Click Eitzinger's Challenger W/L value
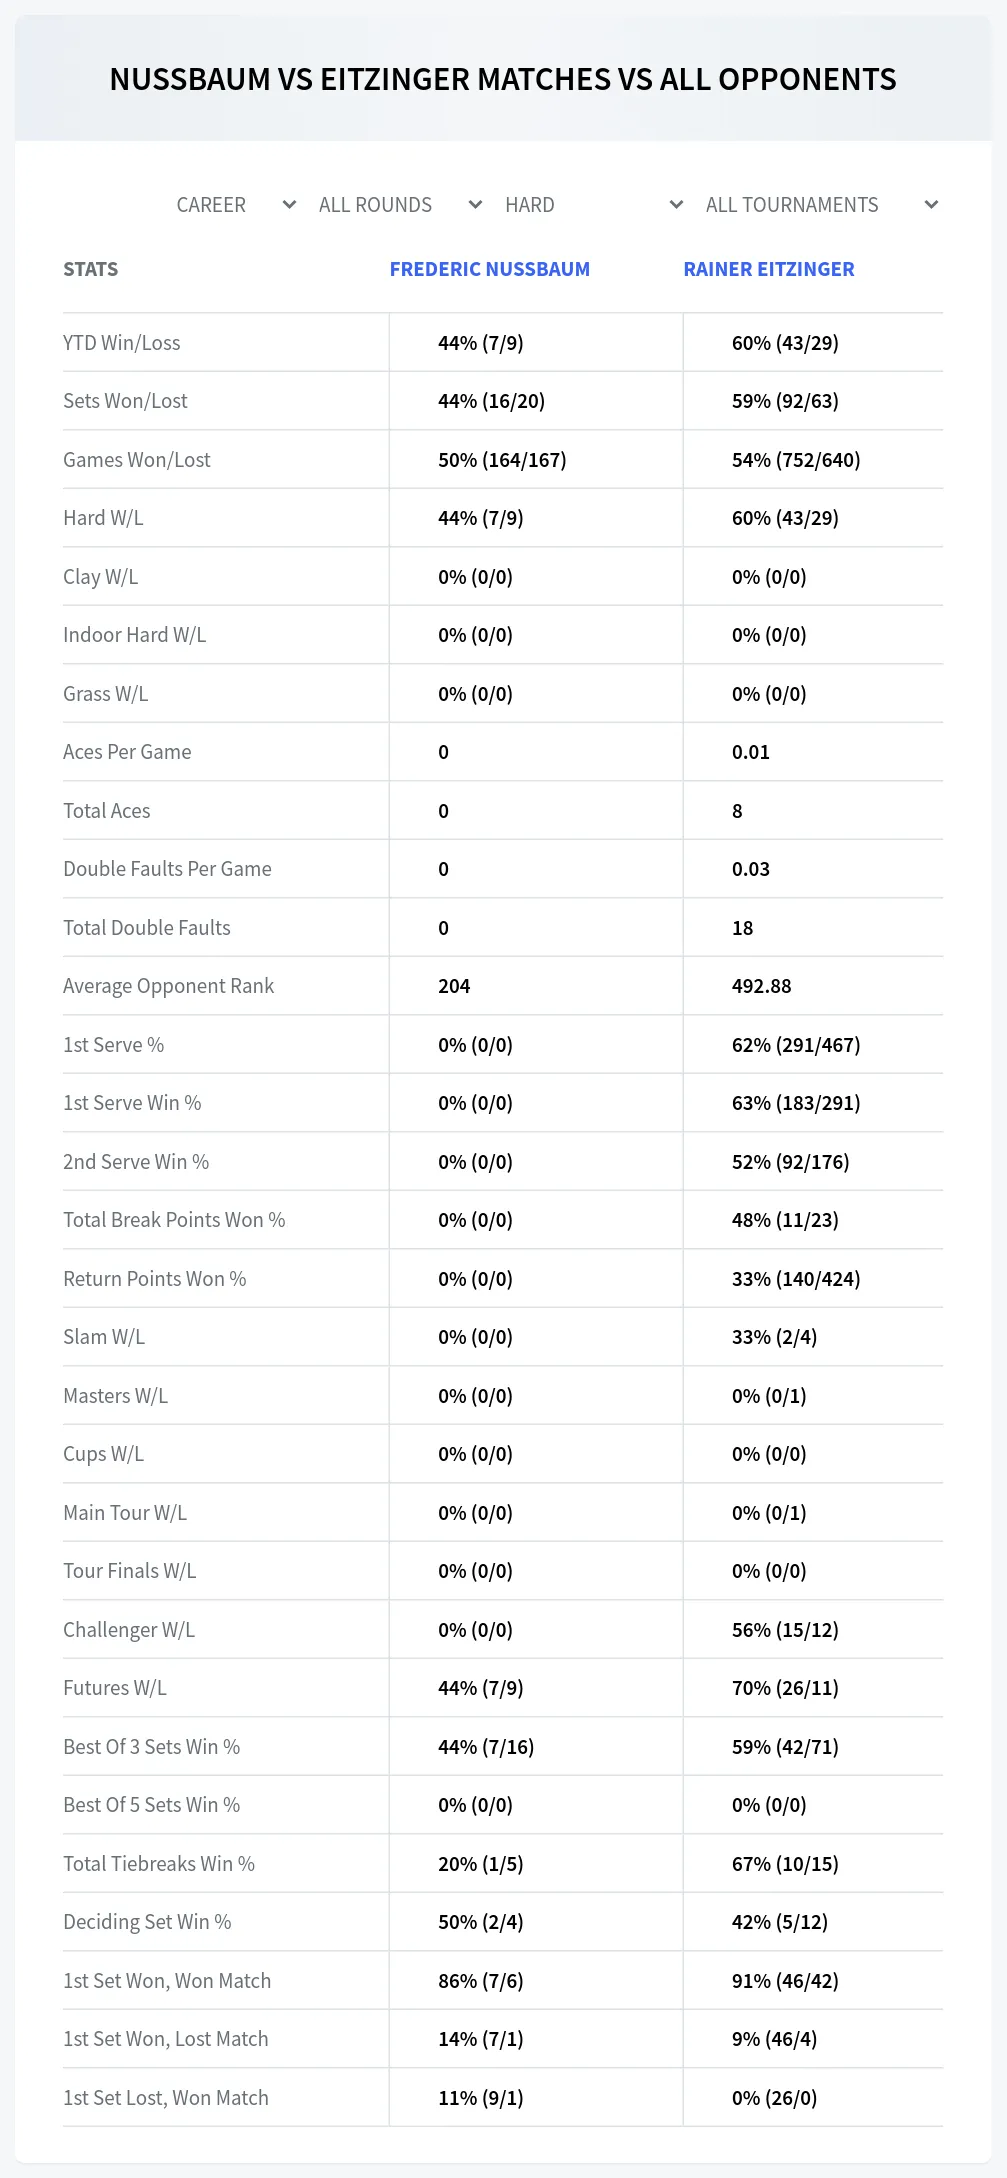Screen dimensions: 1007x2178 point(785,1630)
